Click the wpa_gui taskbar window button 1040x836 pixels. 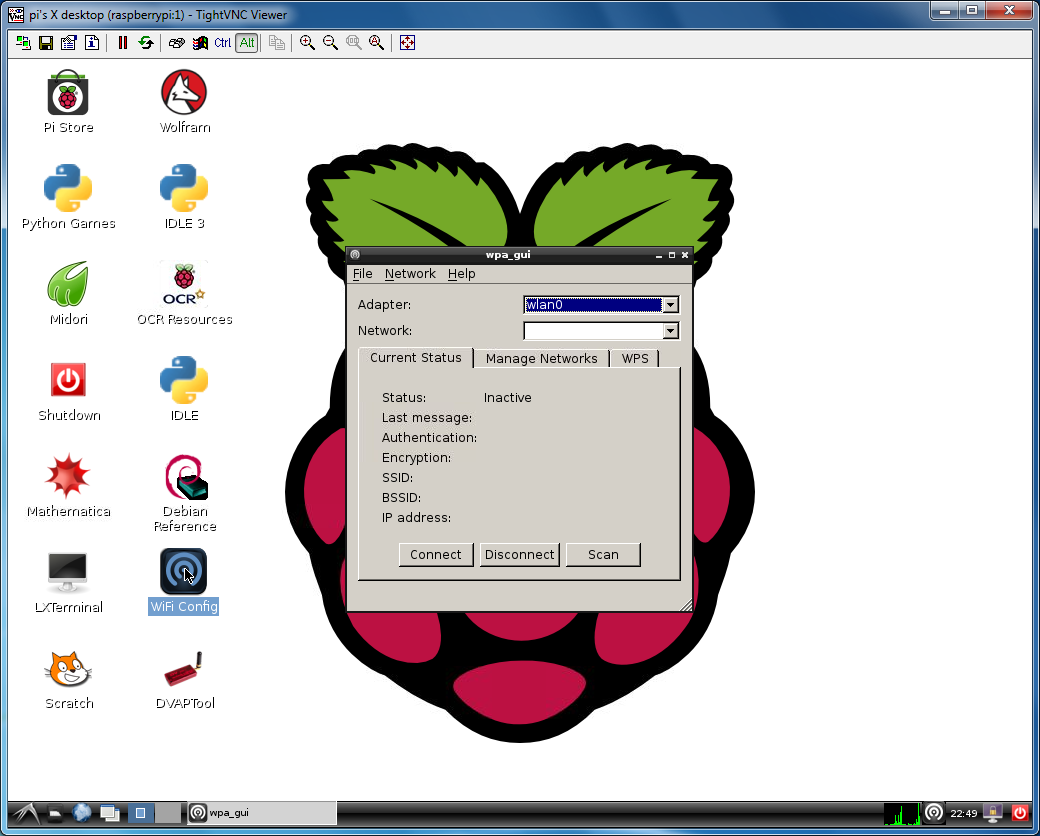[x=261, y=813]
